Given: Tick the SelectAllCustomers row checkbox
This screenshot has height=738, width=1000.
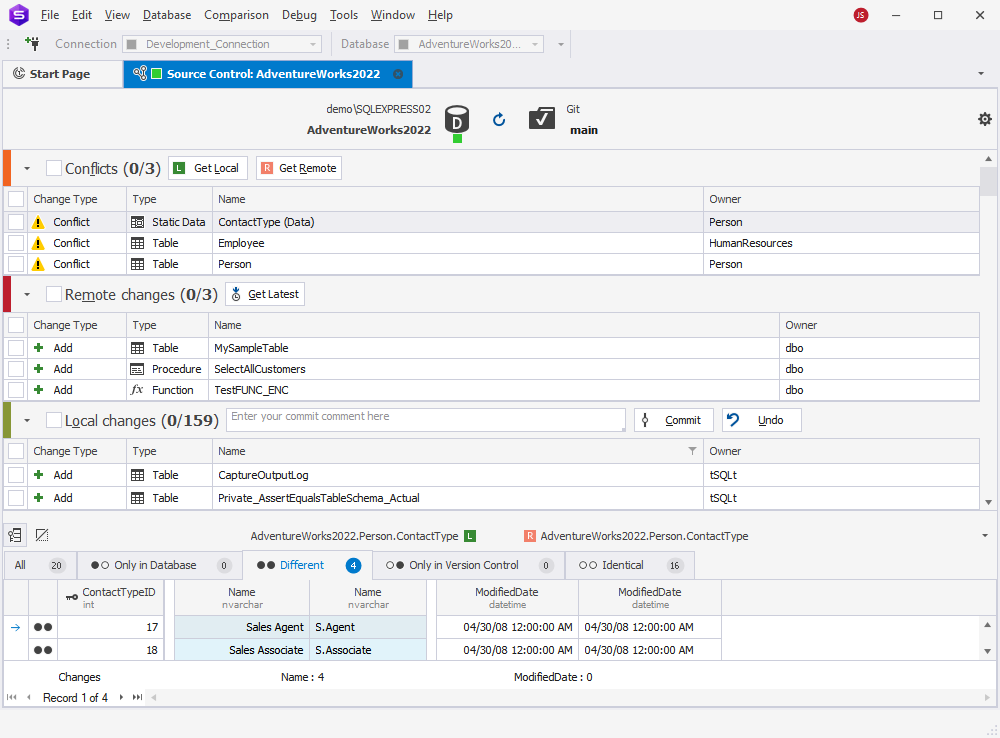Looking at the screenshot, I should click(16, 369).
